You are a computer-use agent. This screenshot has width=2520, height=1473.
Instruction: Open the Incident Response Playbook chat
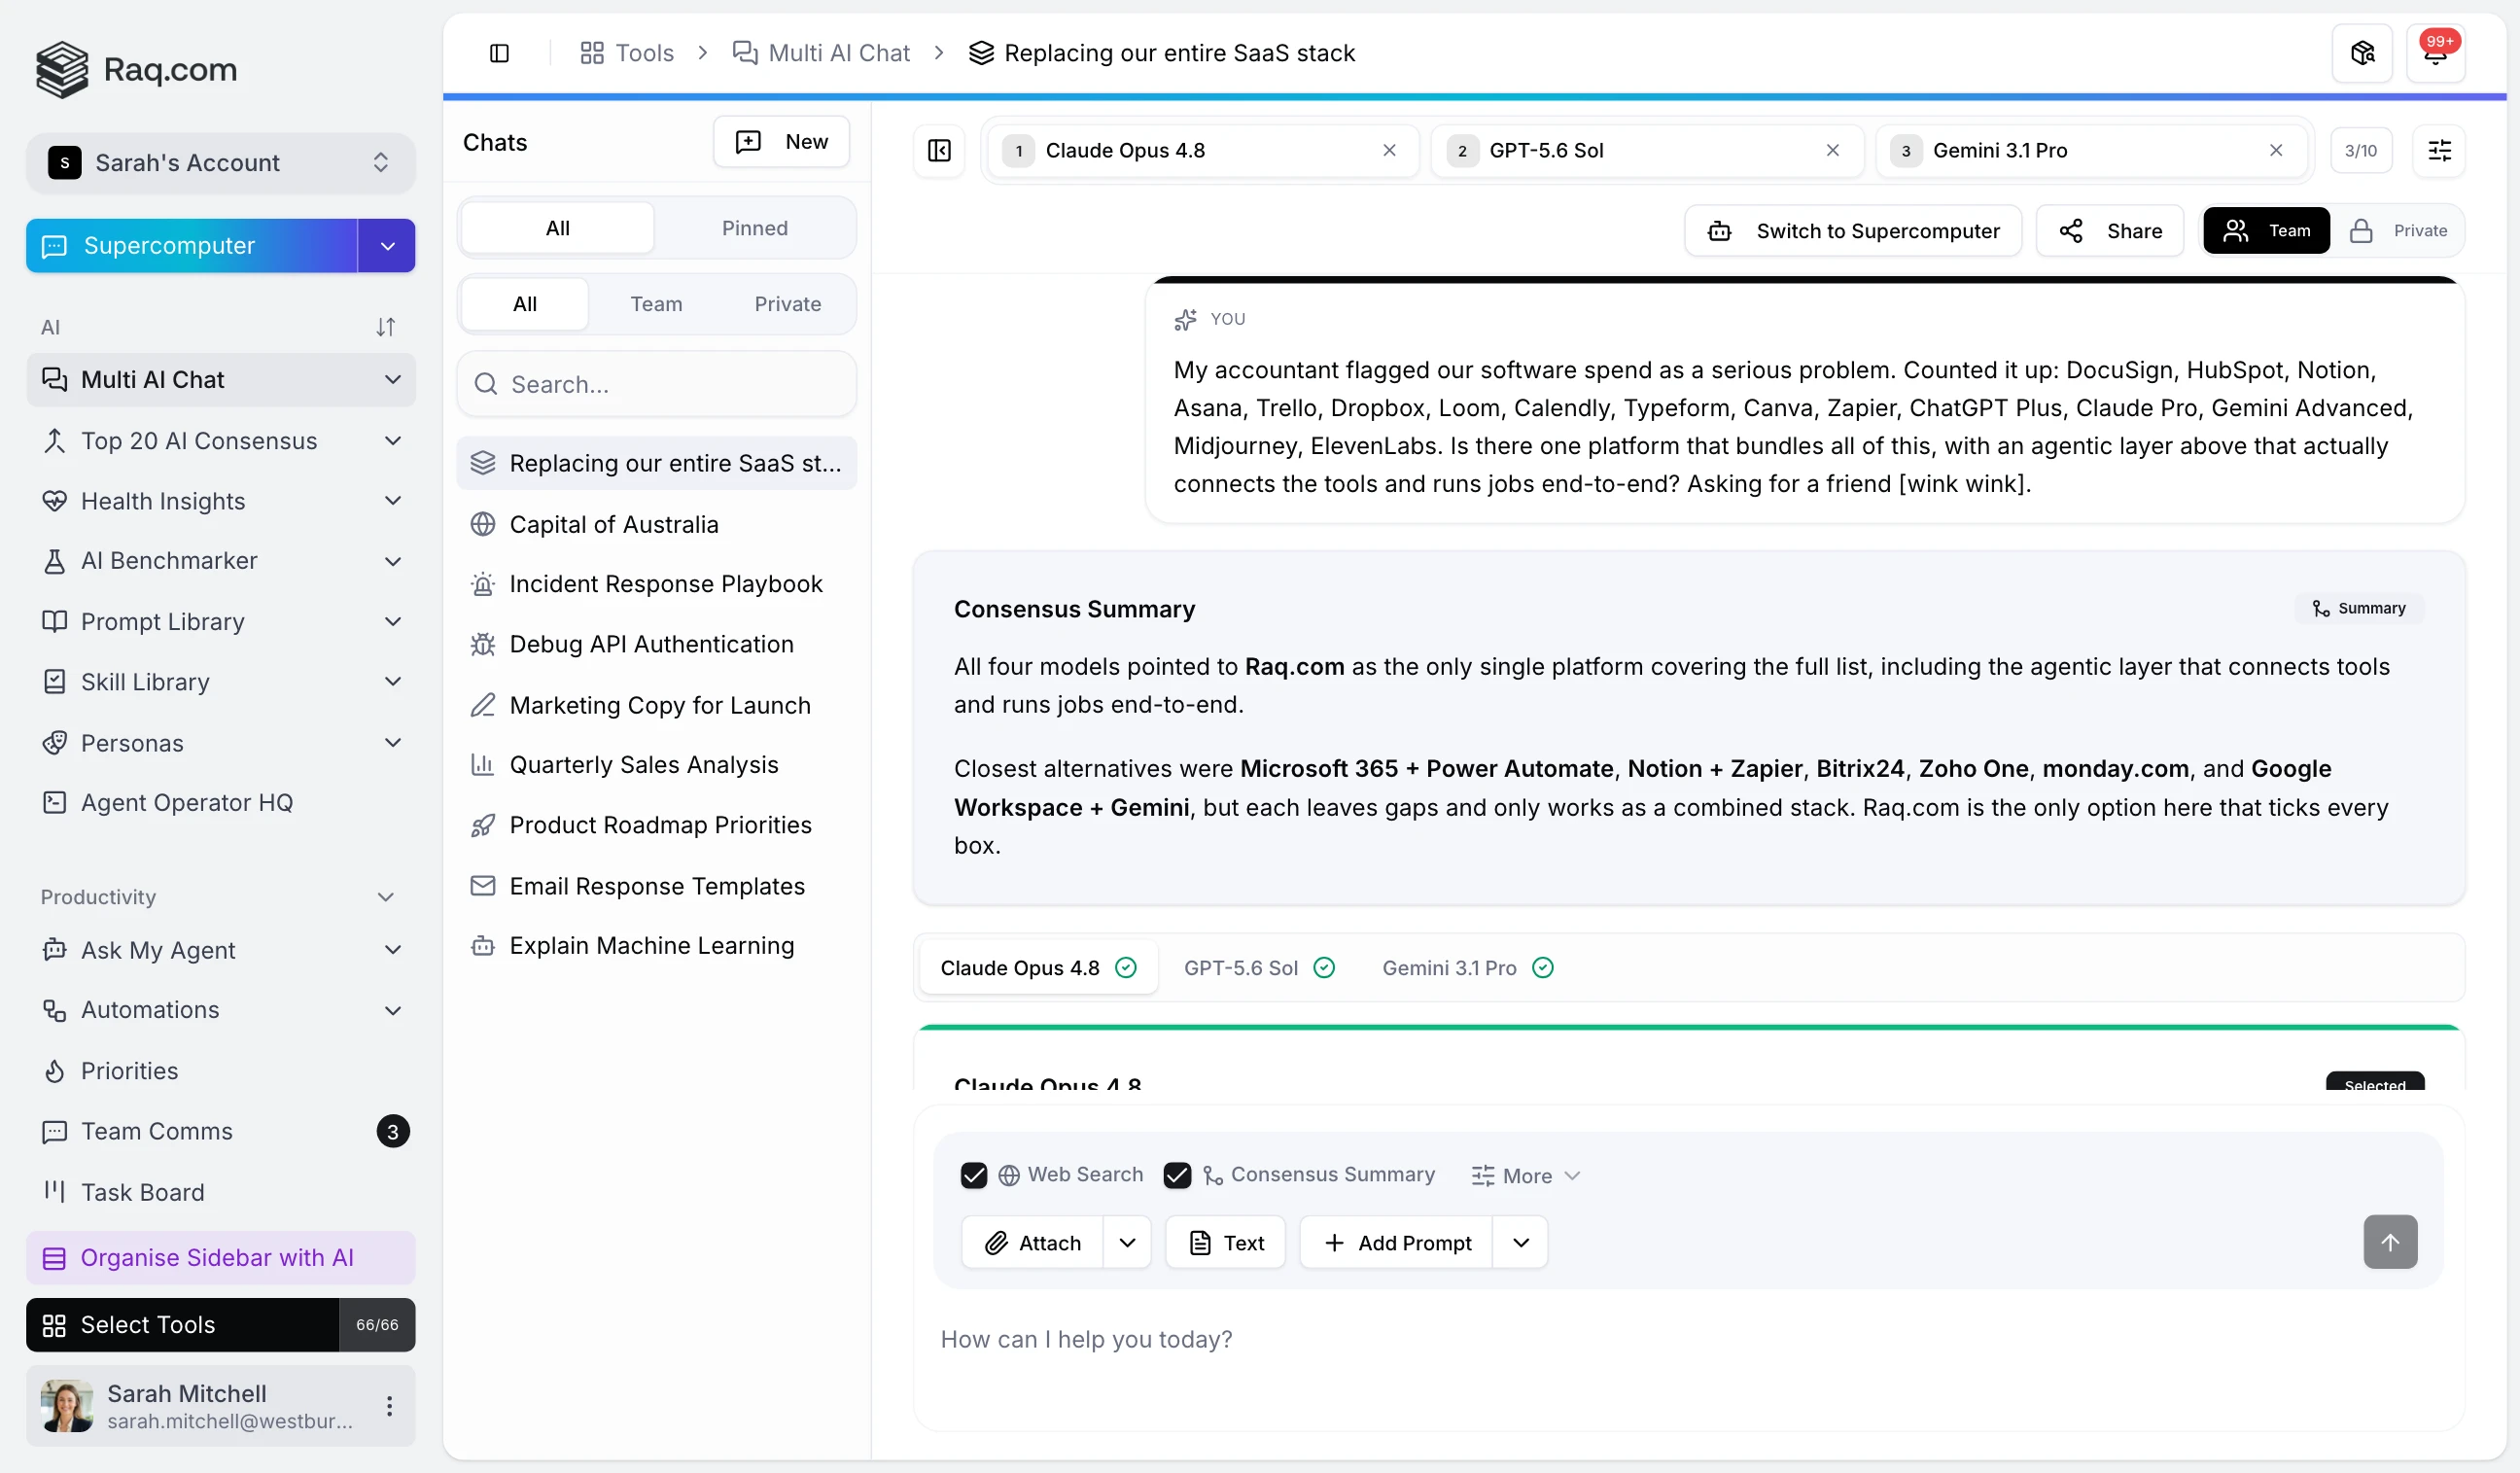tap(656, 584)
